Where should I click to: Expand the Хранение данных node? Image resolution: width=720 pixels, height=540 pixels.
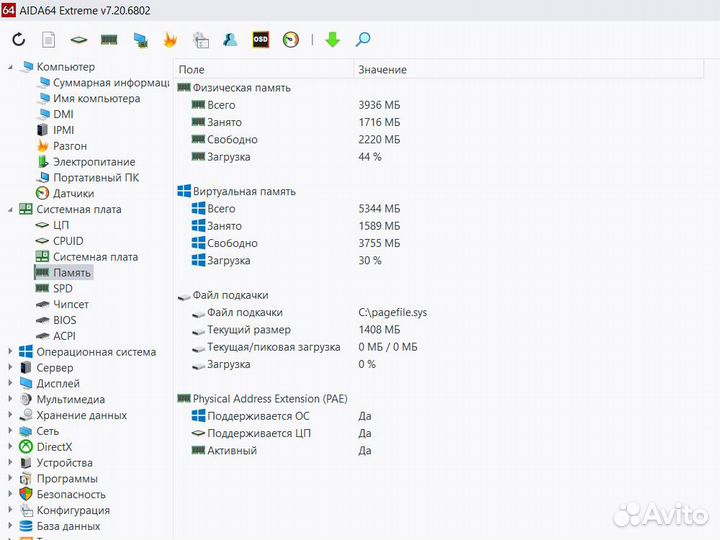click(x=10, y=415)
